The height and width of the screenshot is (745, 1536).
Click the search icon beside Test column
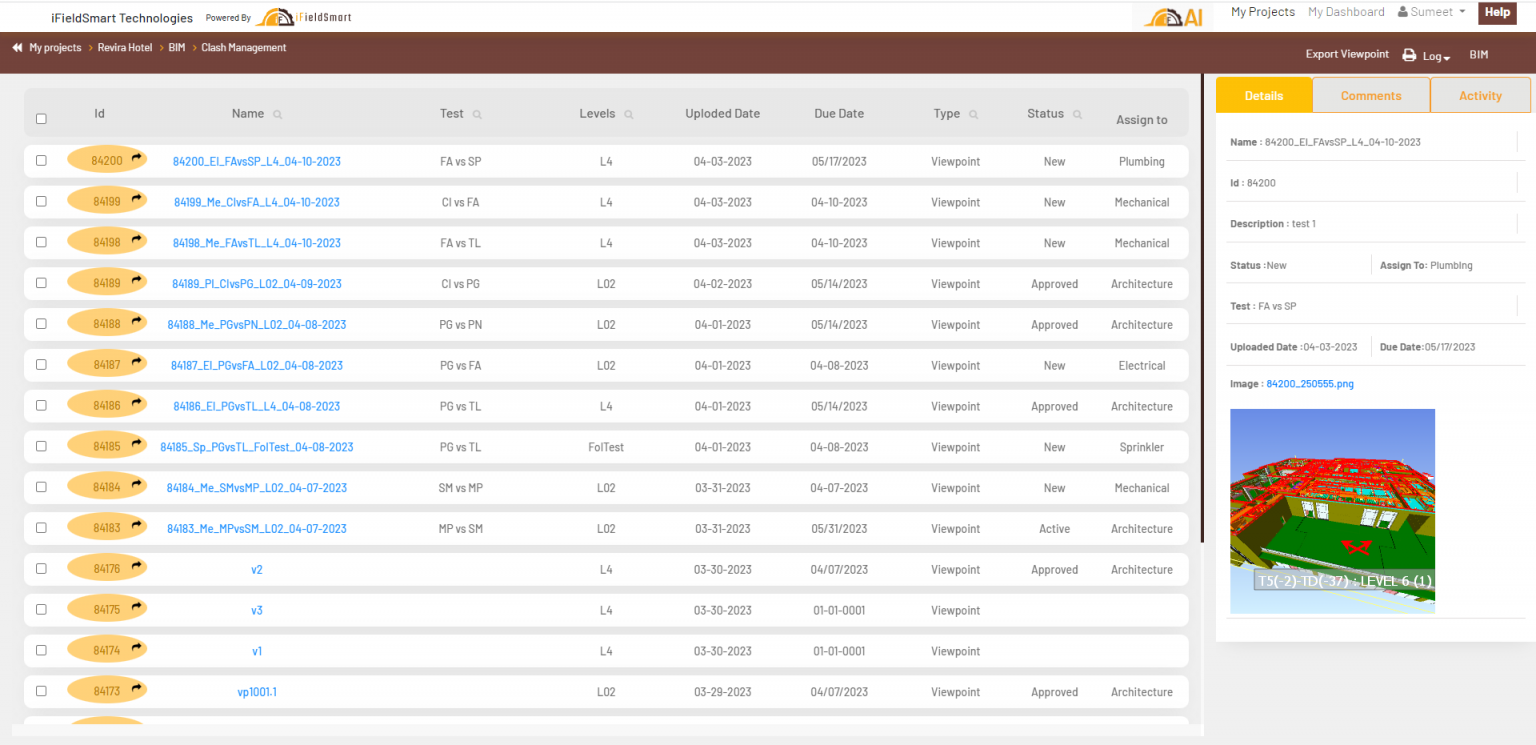click(477, 115)
